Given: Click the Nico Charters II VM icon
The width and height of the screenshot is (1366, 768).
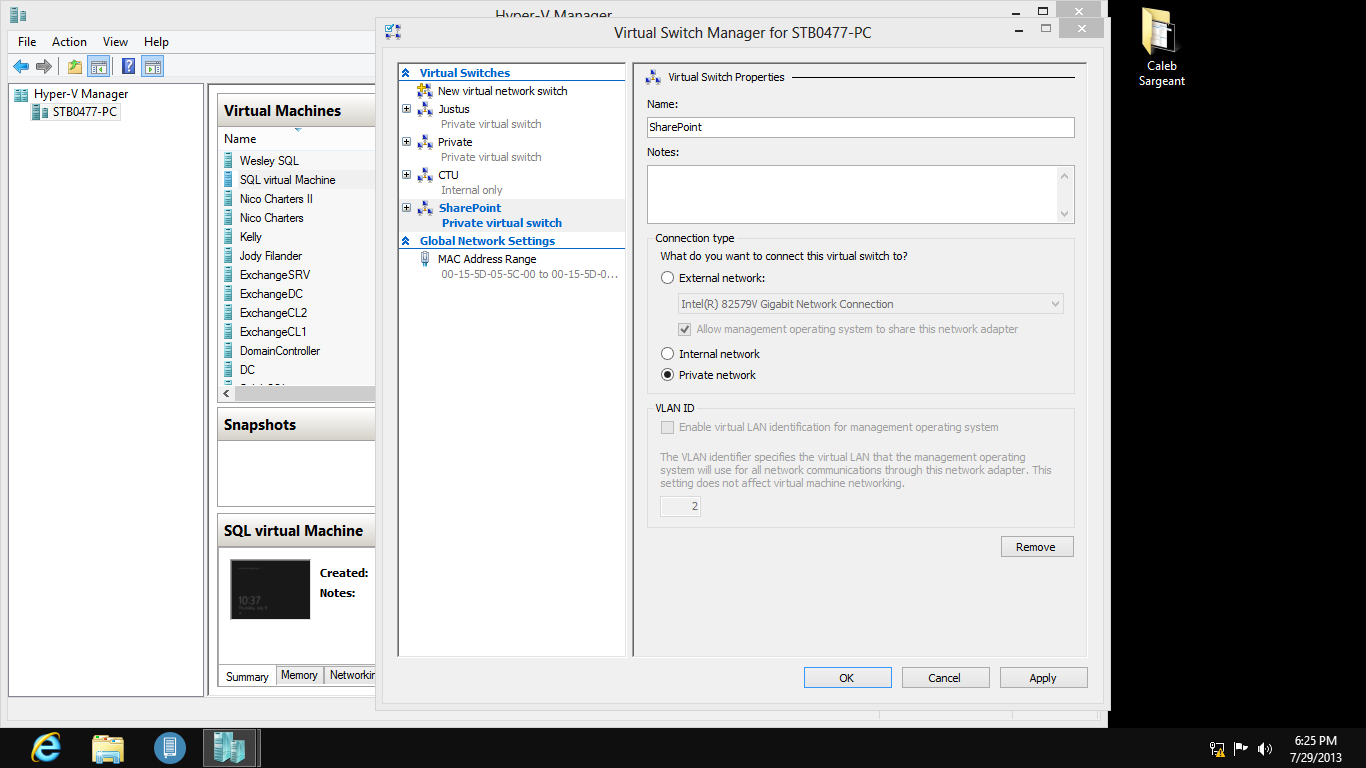Looking at the screenshot, I should point(229,199).
